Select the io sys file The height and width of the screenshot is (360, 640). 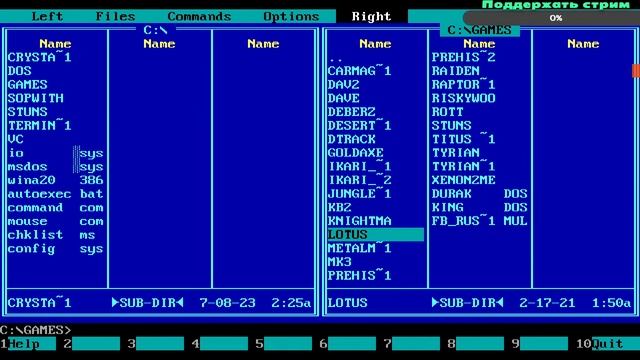pos(56,153)
